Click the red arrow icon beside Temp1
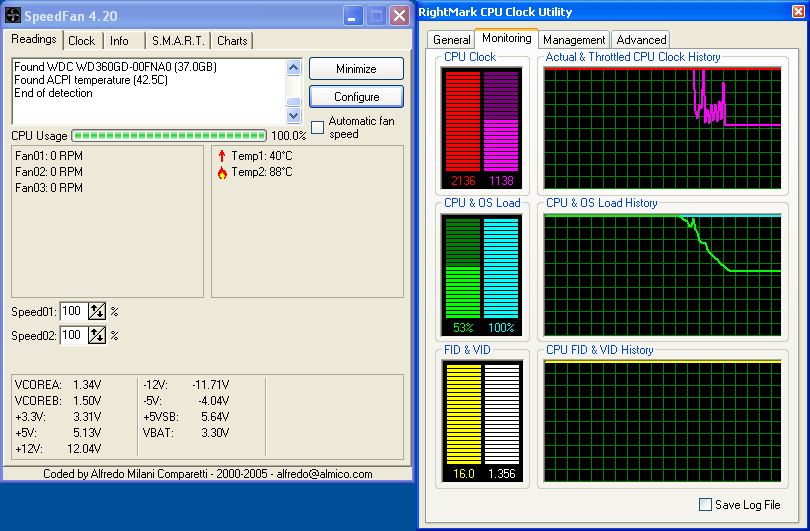Image resolution: width=810 pixels, height=531 pixels. tap(222, 156)
